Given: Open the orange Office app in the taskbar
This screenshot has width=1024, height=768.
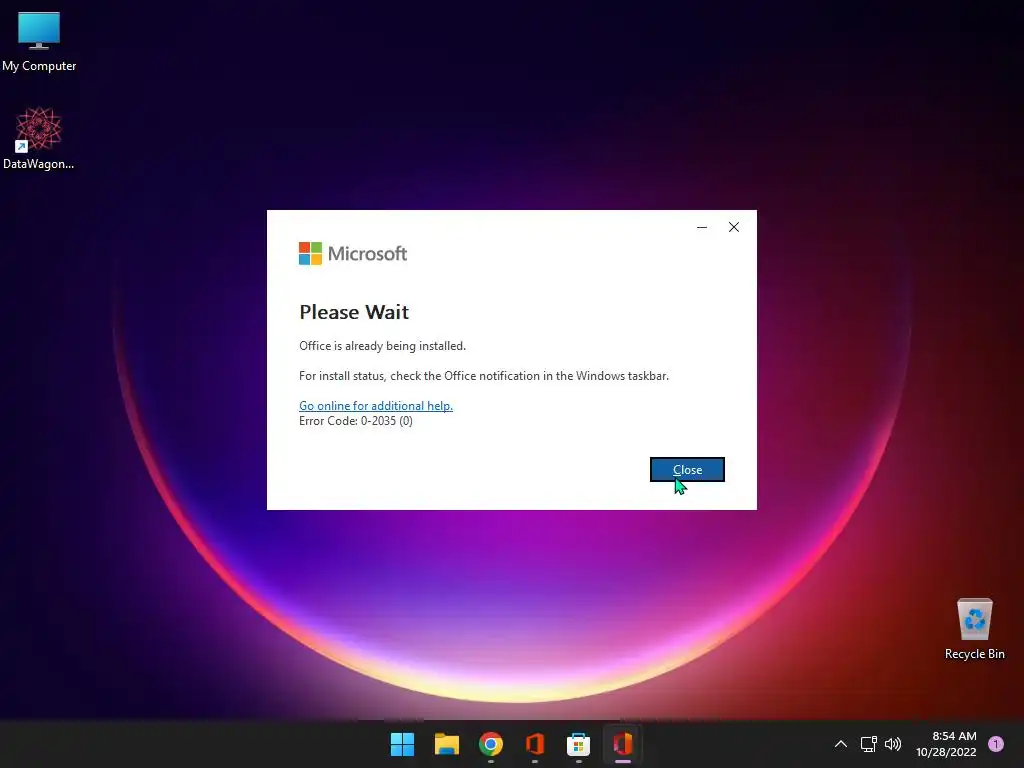Looking at the screenshot, I should (x=535, y=744).
